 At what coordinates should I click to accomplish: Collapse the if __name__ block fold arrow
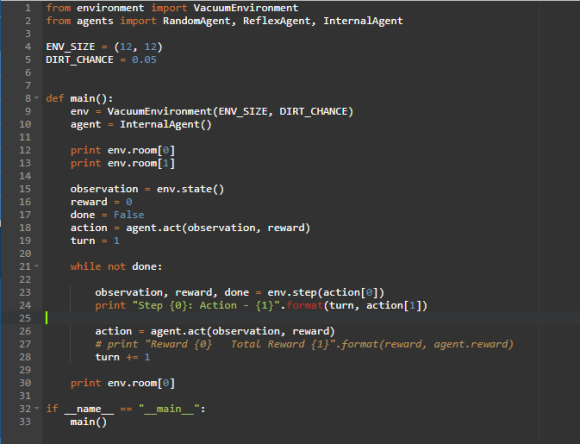(x=37, y=408)
